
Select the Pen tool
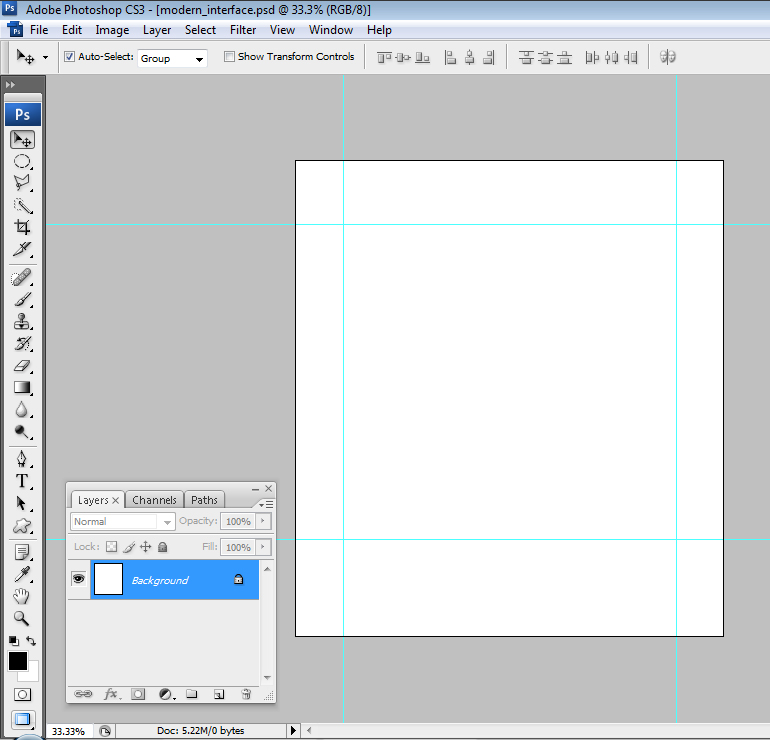[22, 459]
